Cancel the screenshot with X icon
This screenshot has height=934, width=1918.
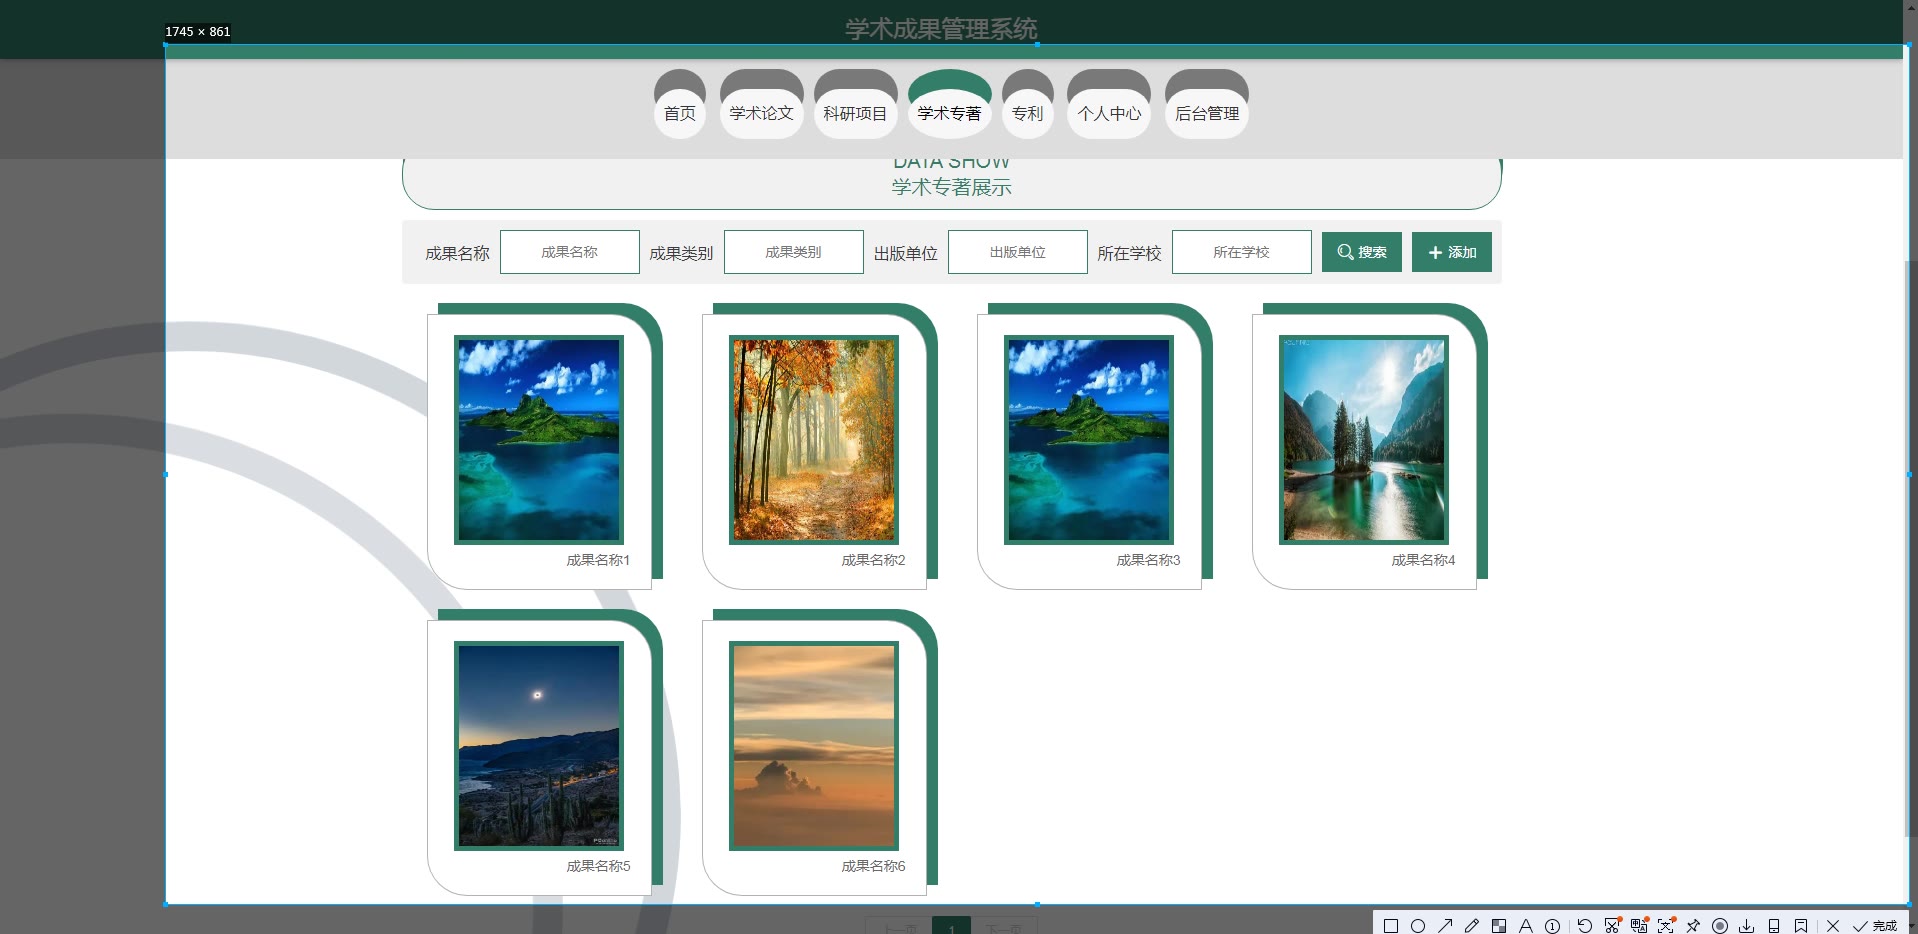tap(1833, 926)
